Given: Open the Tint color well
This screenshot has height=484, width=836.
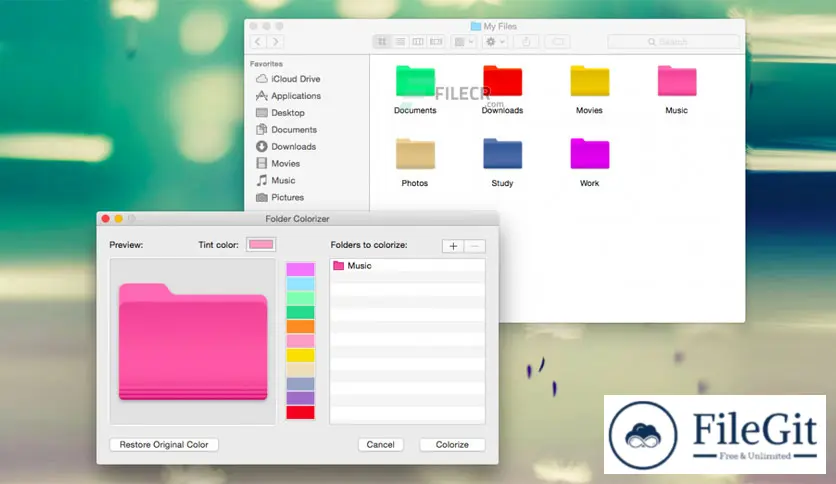Looking at the screenshot, I should tap(261, 245).
